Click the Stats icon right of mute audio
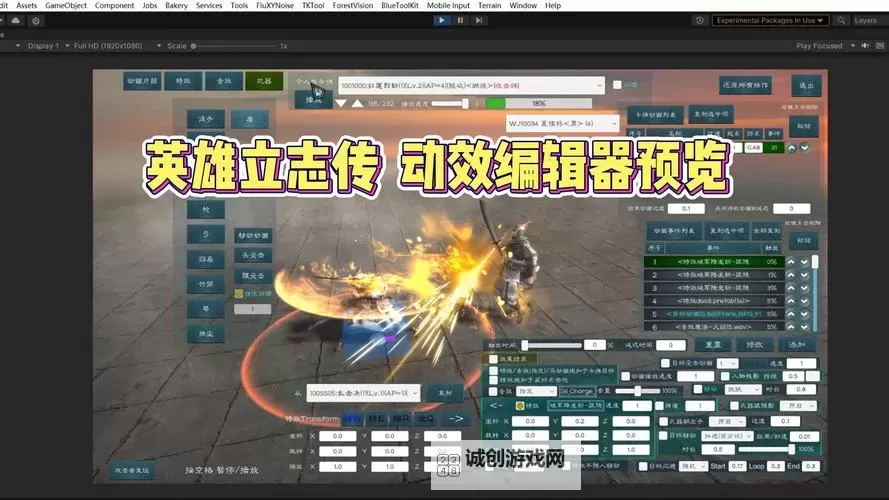This screenshot has height=500, width=889. click(879, 45)
